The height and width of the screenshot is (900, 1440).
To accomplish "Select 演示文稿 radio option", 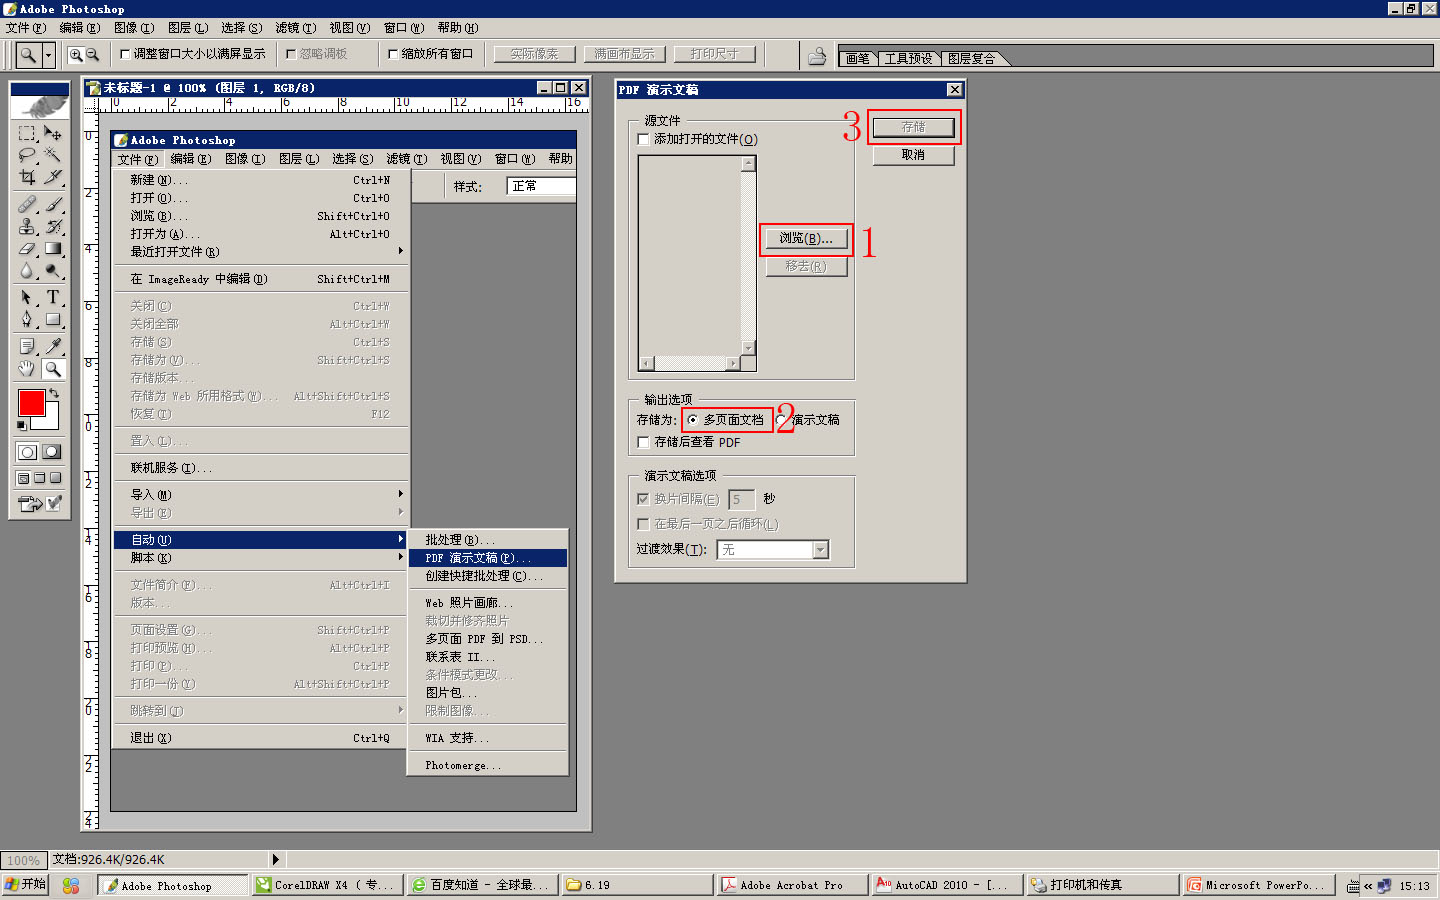I will click(x=780, y=420).
